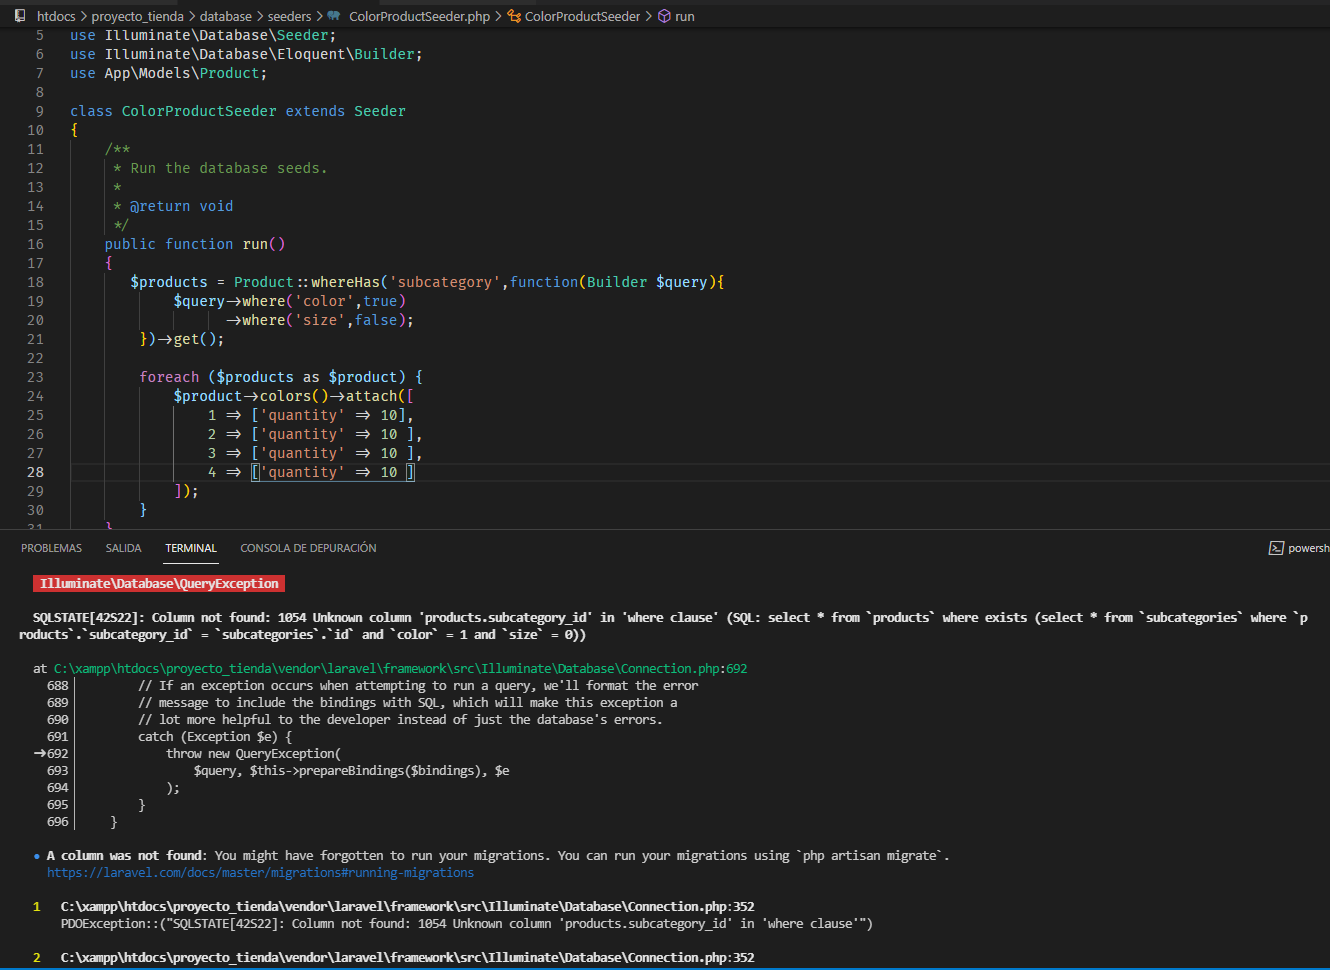Click 'use Illuminate\Database\Eloquent\Builder;' import
Image resolution: width=1330 pixels, height=970 pixels.
point(246,54)
